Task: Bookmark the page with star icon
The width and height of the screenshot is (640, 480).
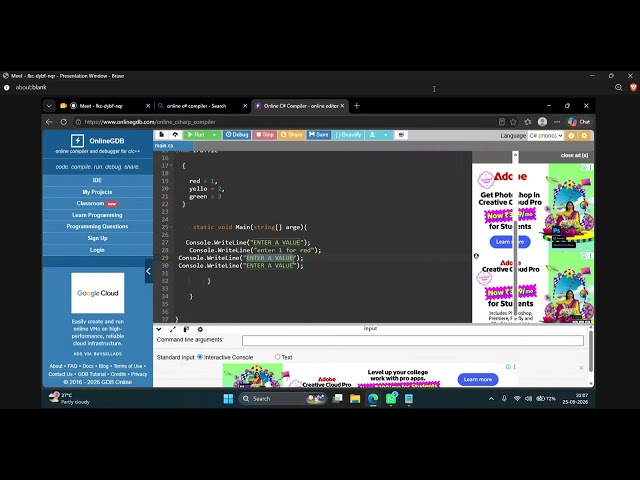Action: tap(513, 122)
